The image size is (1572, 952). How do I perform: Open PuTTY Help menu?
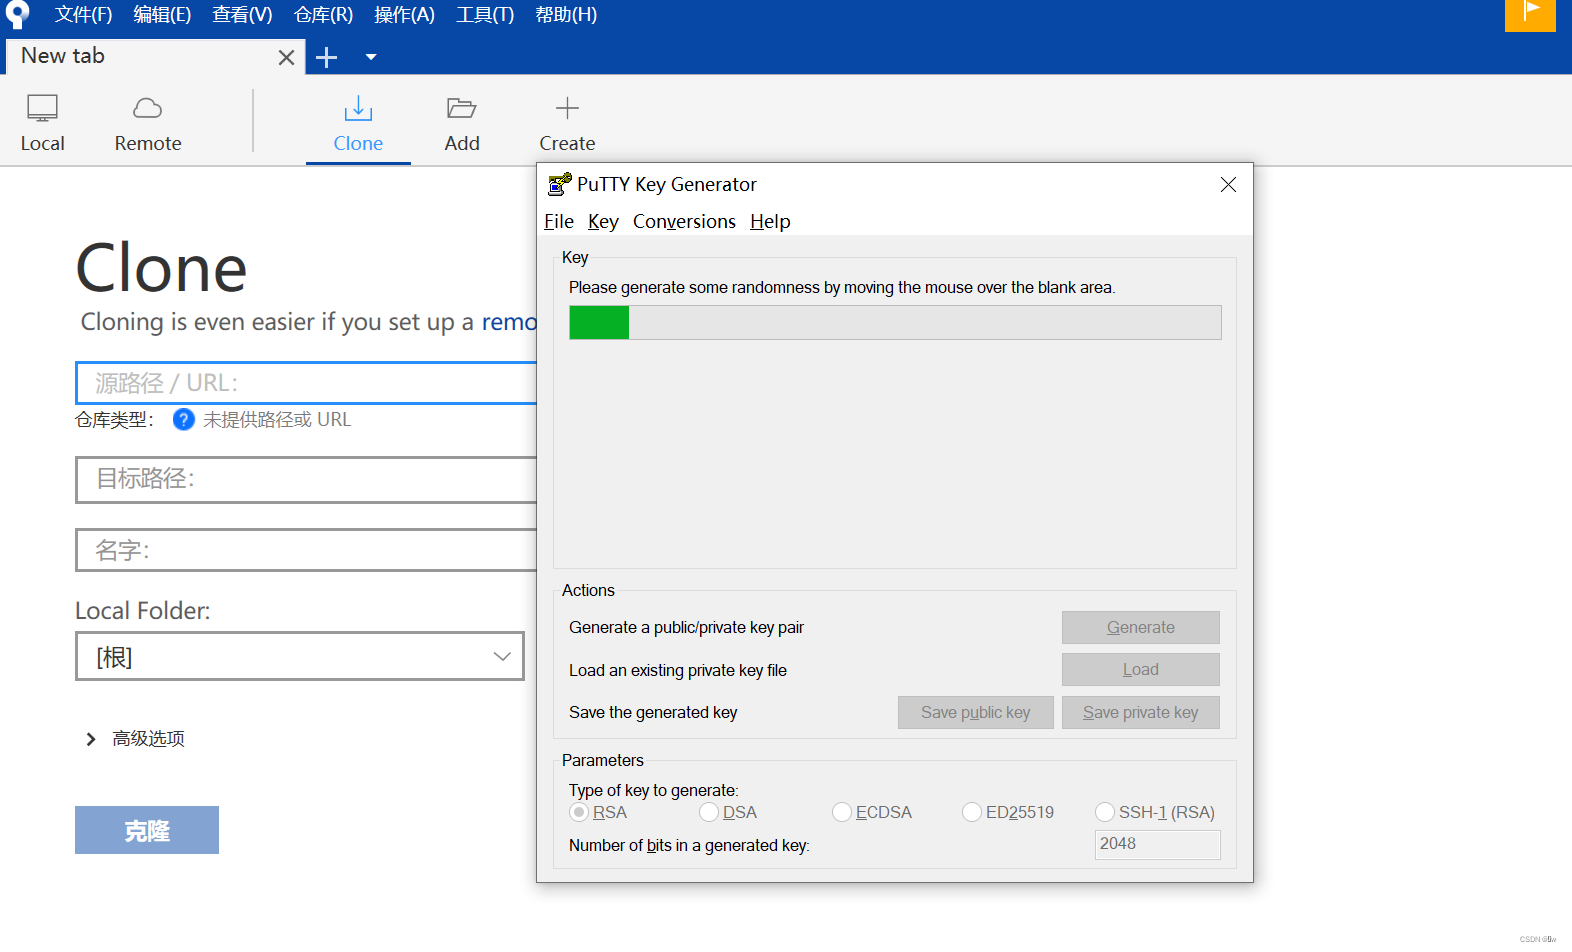770,221
